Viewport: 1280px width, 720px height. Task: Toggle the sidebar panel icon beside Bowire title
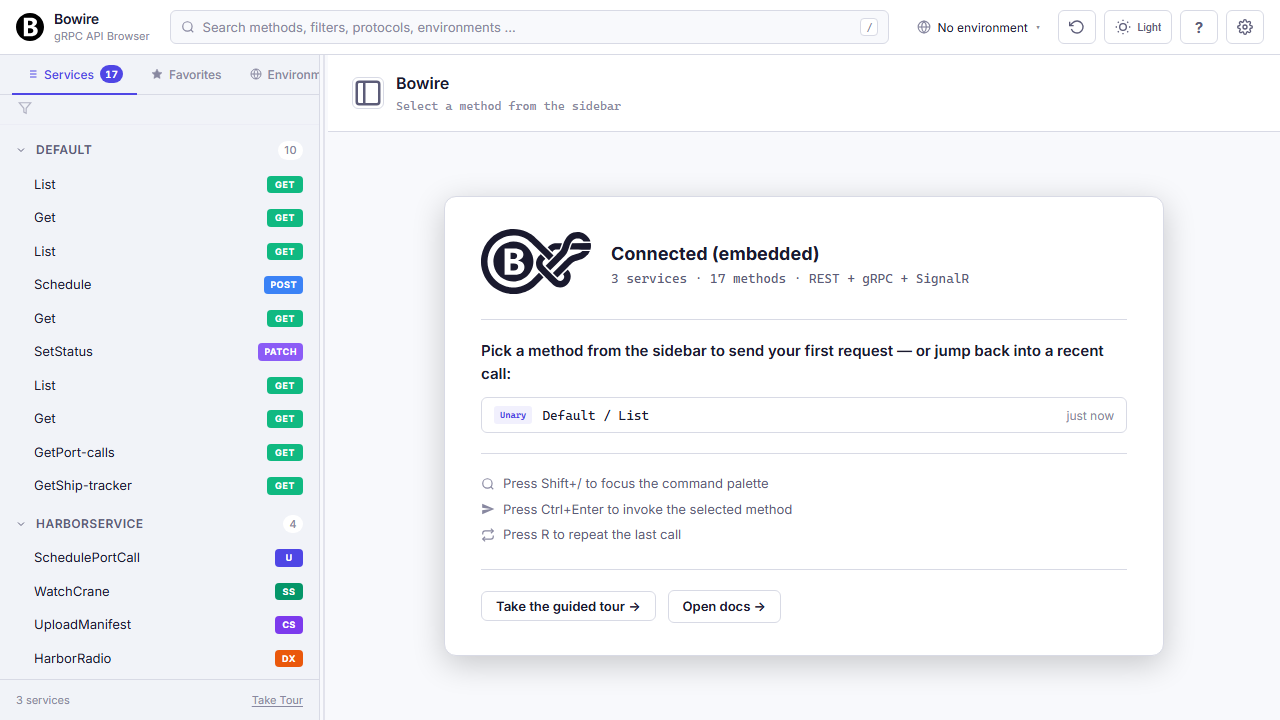tap(368, 93)
